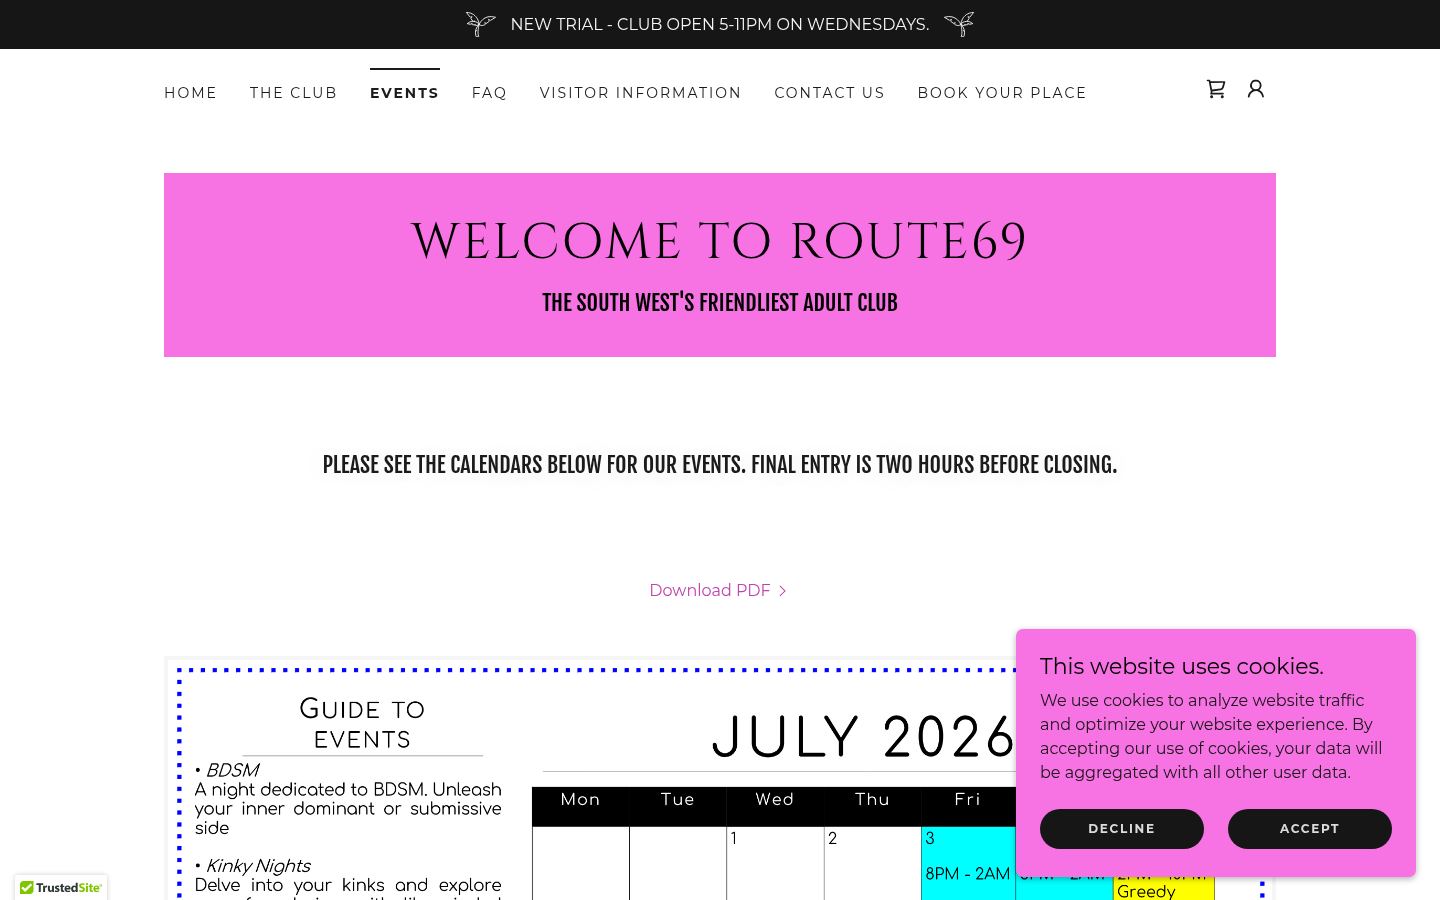Click the Welcome to Route69 heading

pyautogui.click(x=719, y=242)
